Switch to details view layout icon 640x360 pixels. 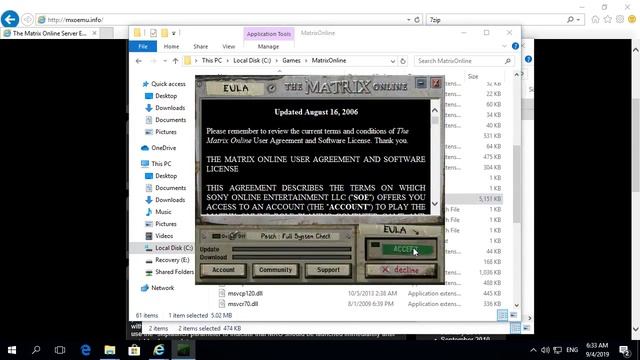point(502,315)
